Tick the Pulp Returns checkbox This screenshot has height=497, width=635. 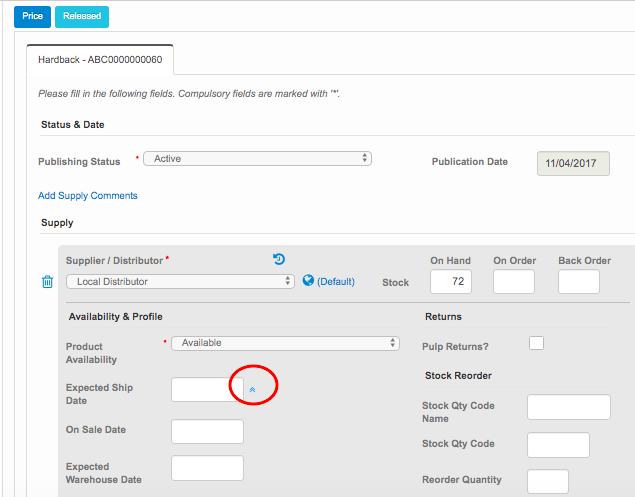pos(536,343)
